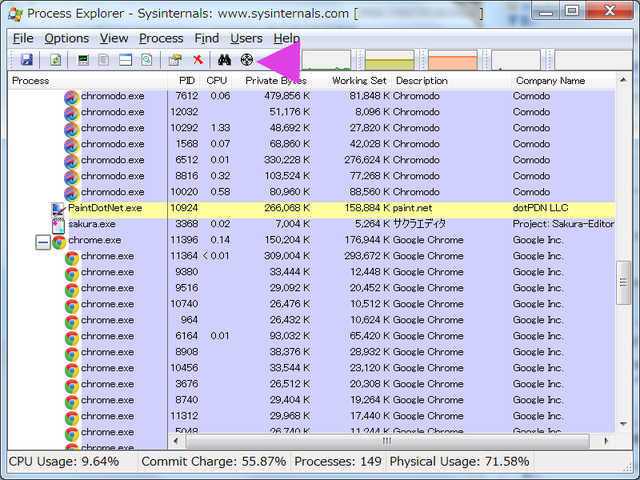Image resolution: width=640 pixels, height=480 pixels.
Task: Select chromodo.exe with PID 8816
Action: [x=312, y=176]
